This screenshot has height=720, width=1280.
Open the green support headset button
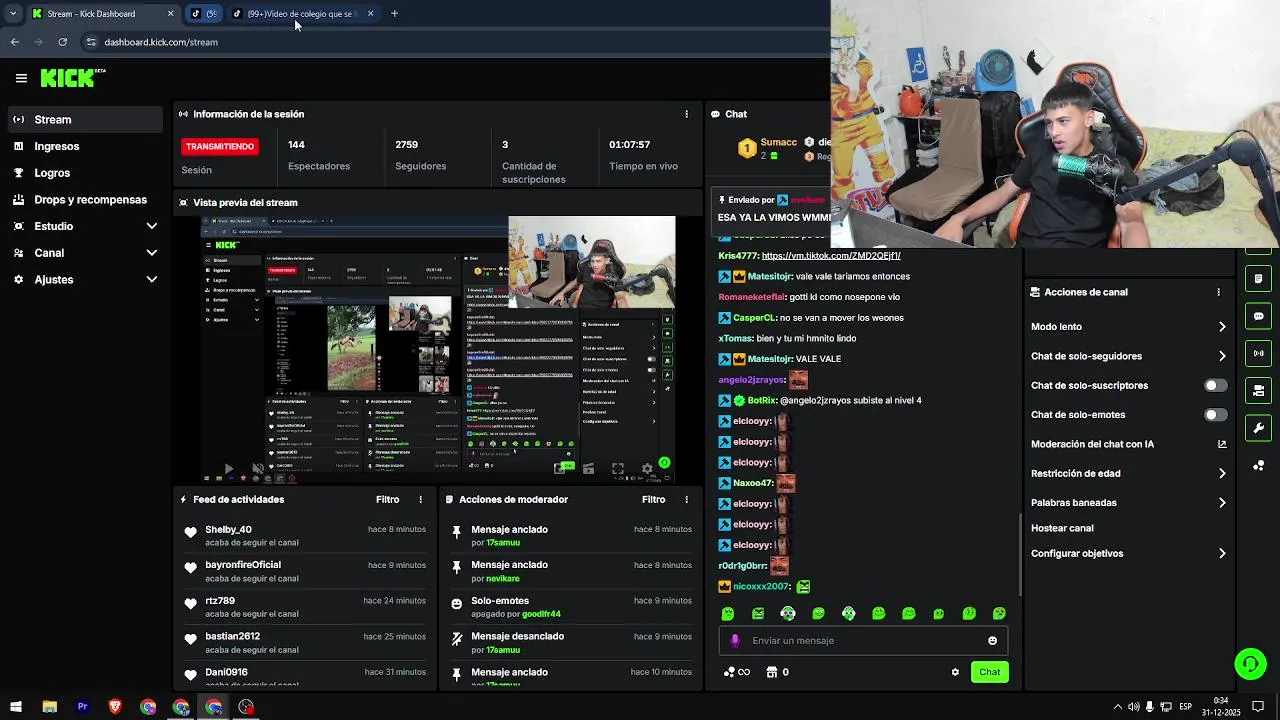coord(1249,663)
